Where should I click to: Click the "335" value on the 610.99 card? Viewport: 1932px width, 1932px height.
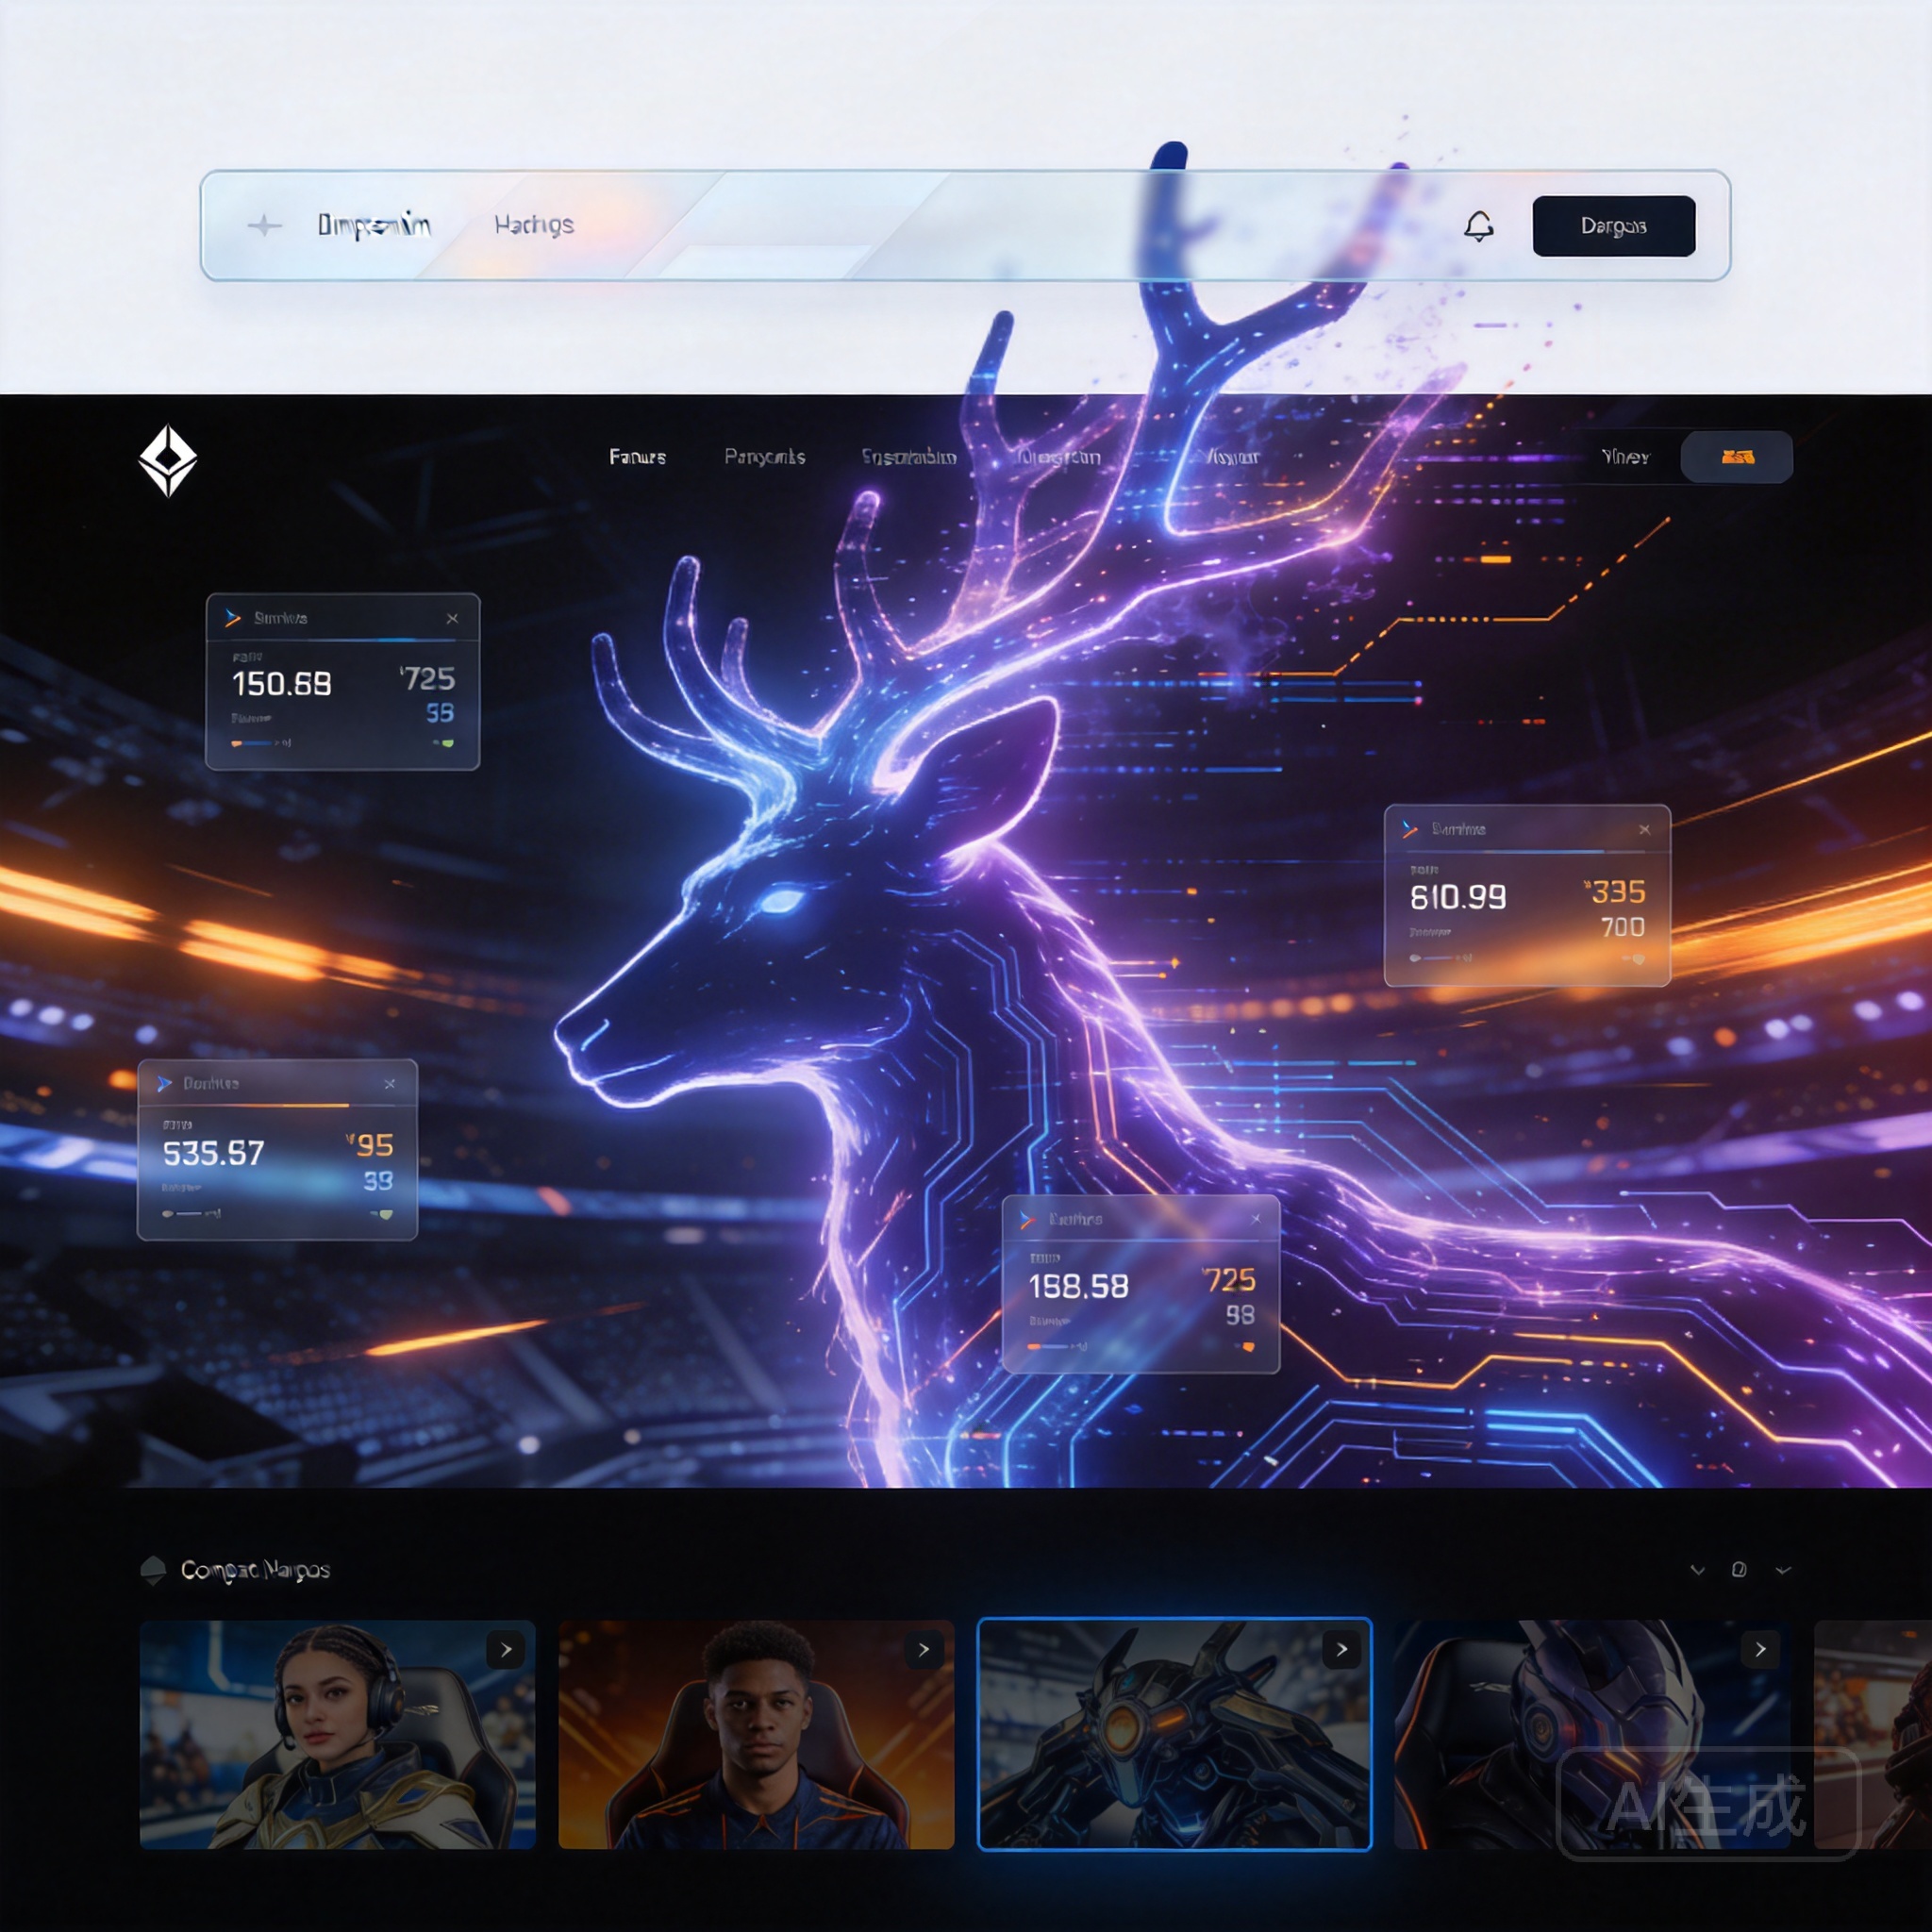tap(1615, 892)
